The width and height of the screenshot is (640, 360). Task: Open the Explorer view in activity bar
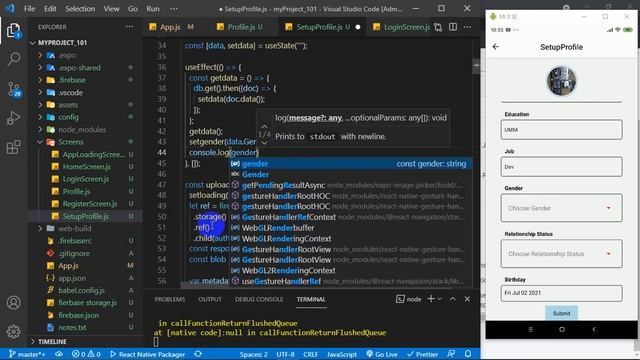tap(13, 31)
